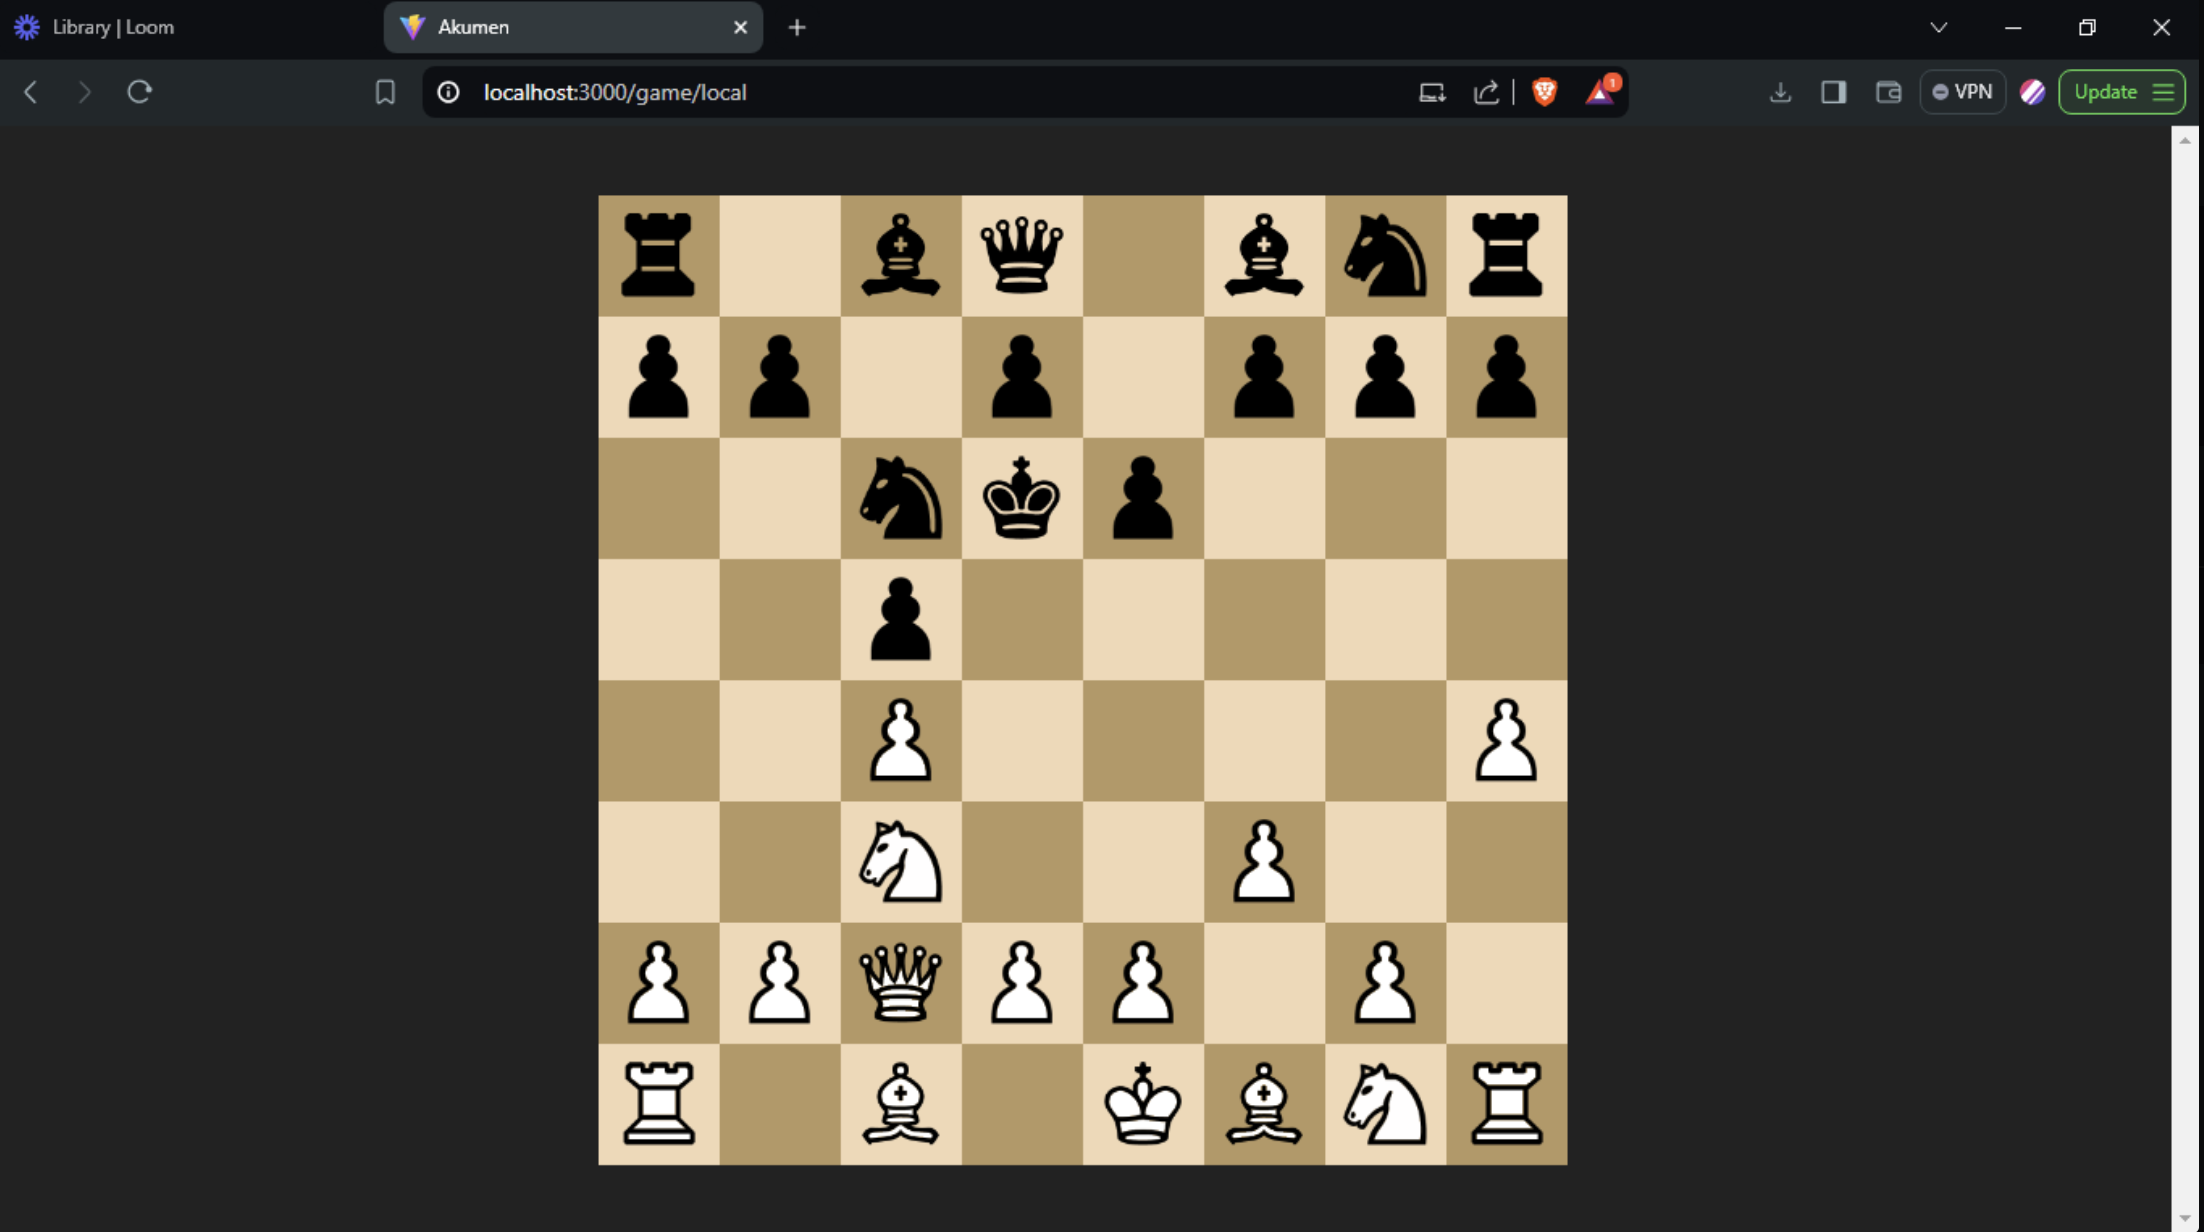Reload the page
The width and height of the screenshot is (2204, 1232).
[x=139, y=92]
